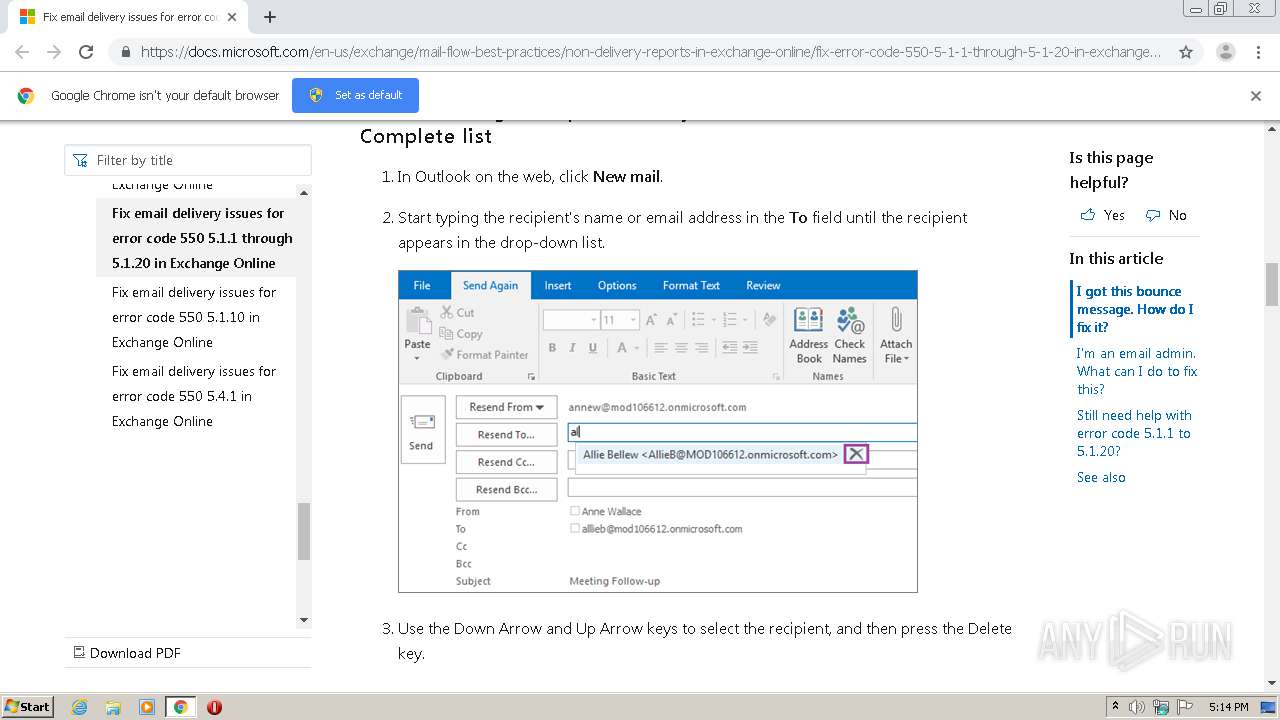The height and width of the screenshot is (720, 1280).
Task: Click the table of contents scroll up arrow
Action: tap(304, 191)
